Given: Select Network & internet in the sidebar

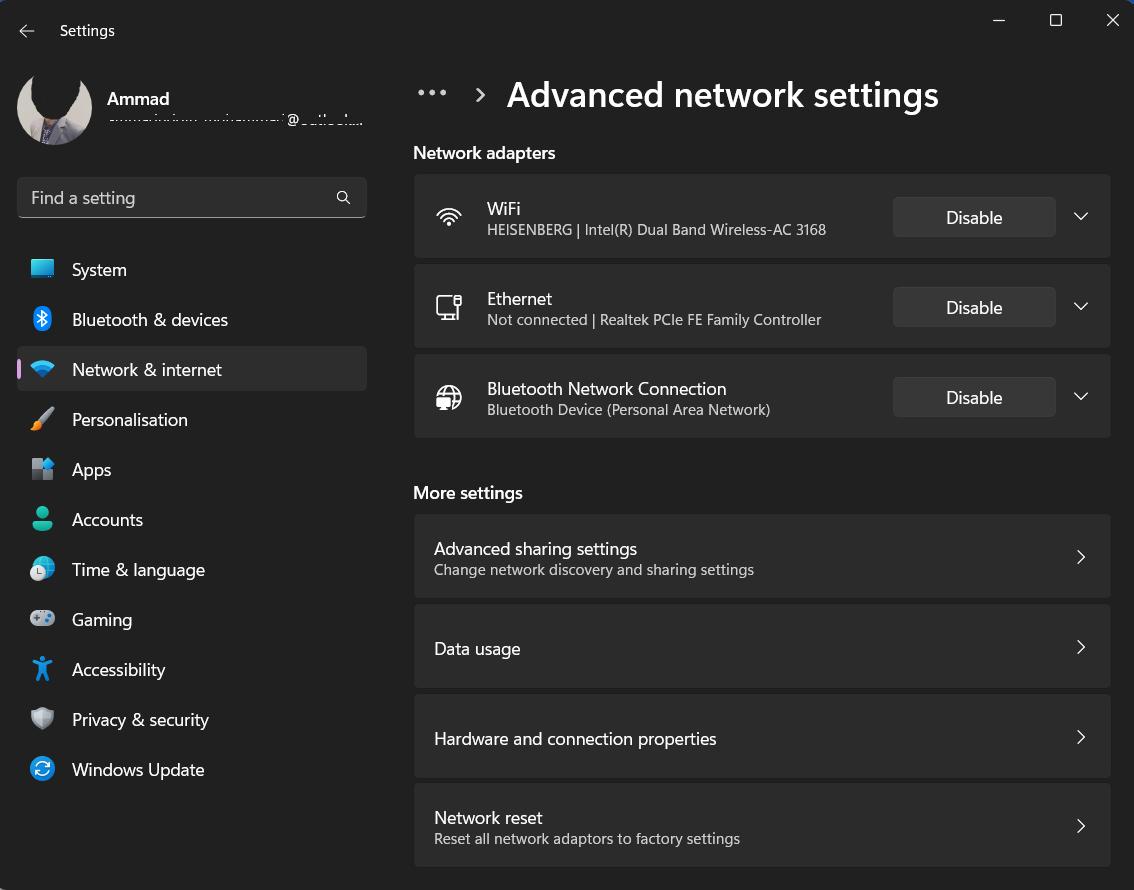Looking at the screenshot, I should [x=145, y=369].
